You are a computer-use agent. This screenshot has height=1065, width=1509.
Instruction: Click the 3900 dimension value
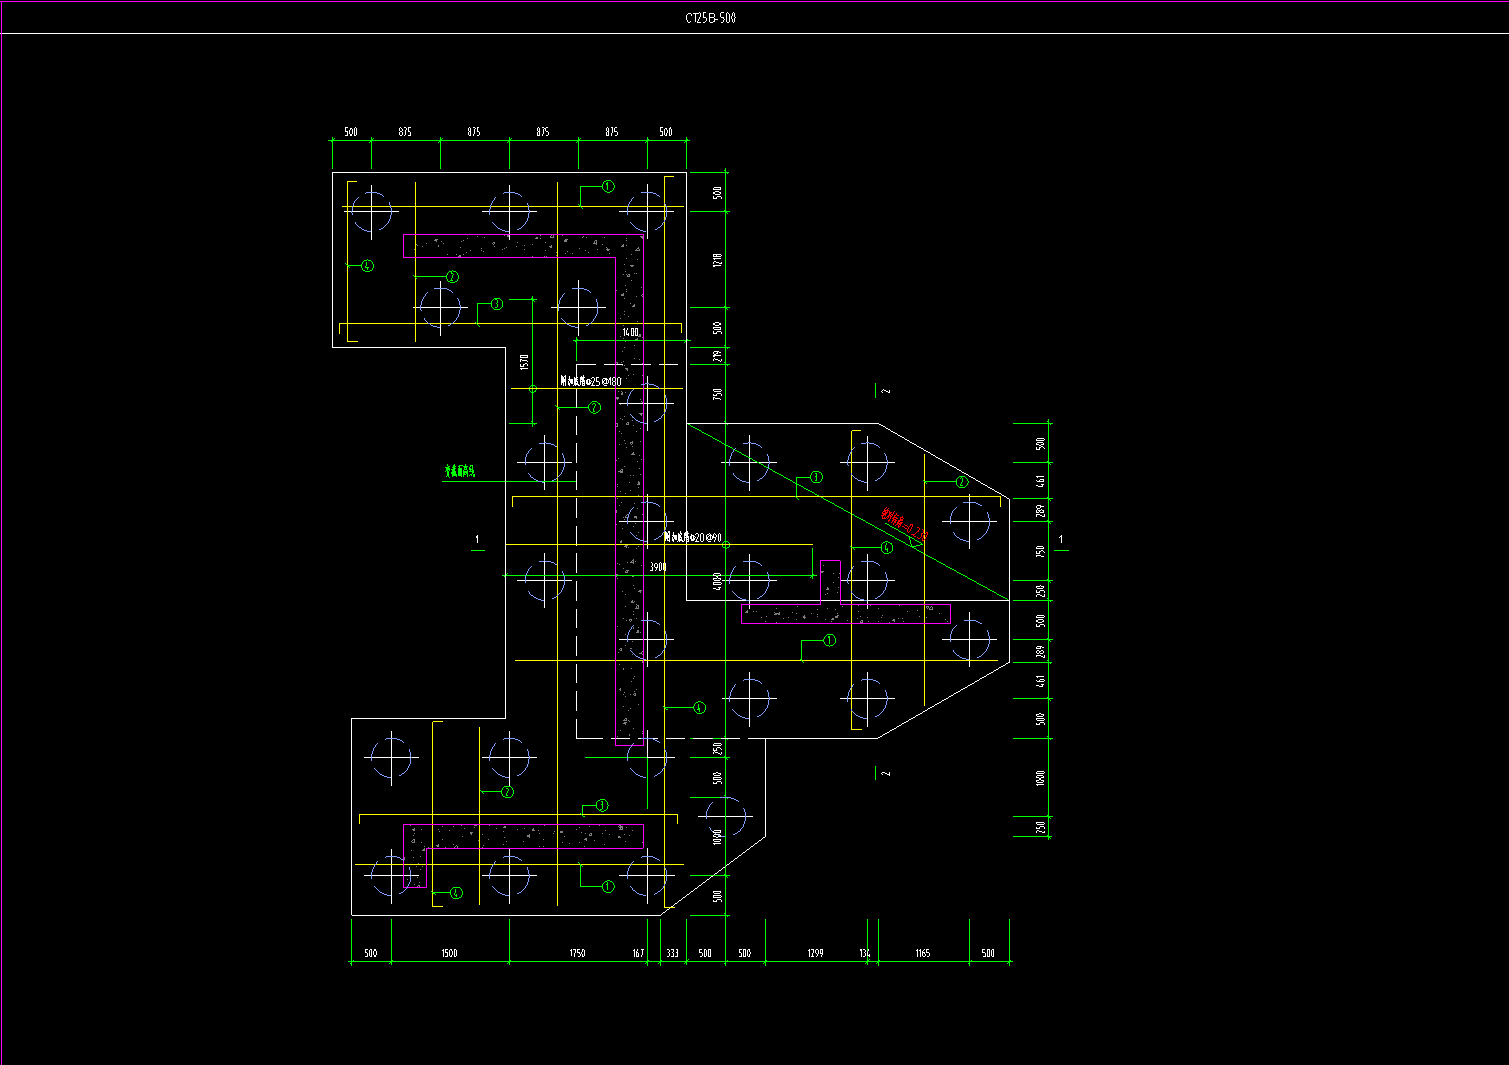pos(657,567)
